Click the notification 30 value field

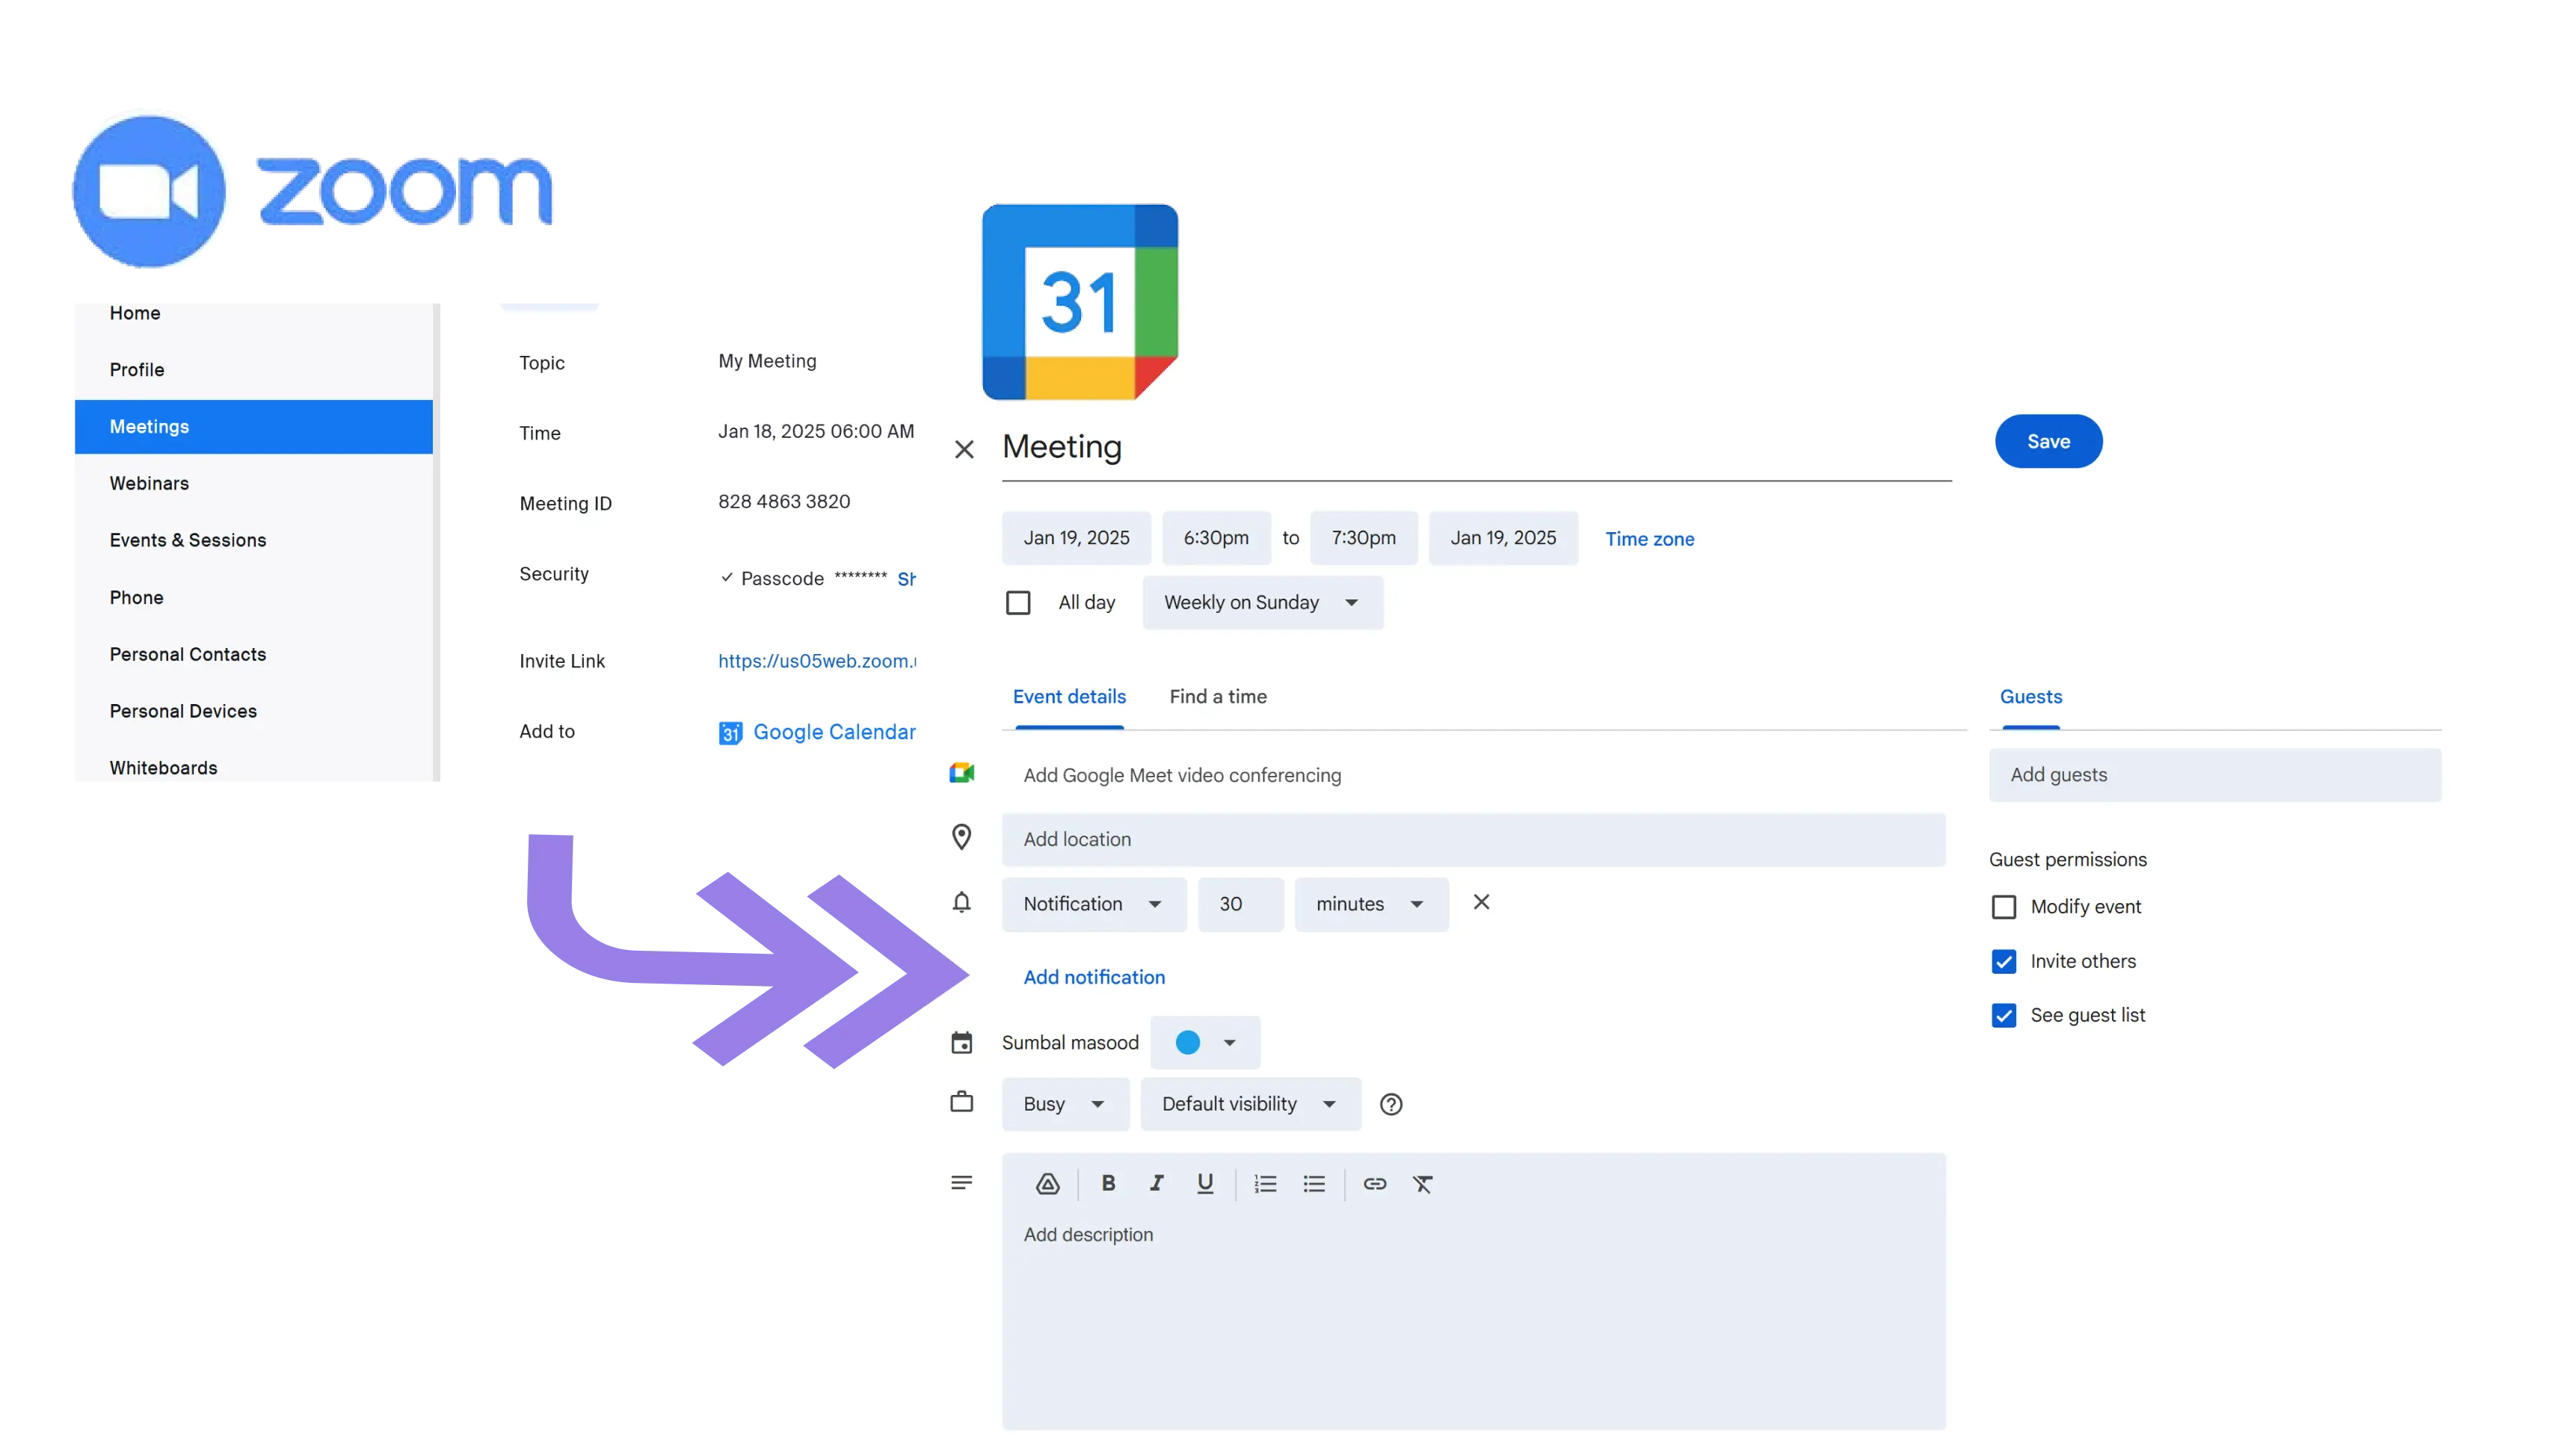1240,904
